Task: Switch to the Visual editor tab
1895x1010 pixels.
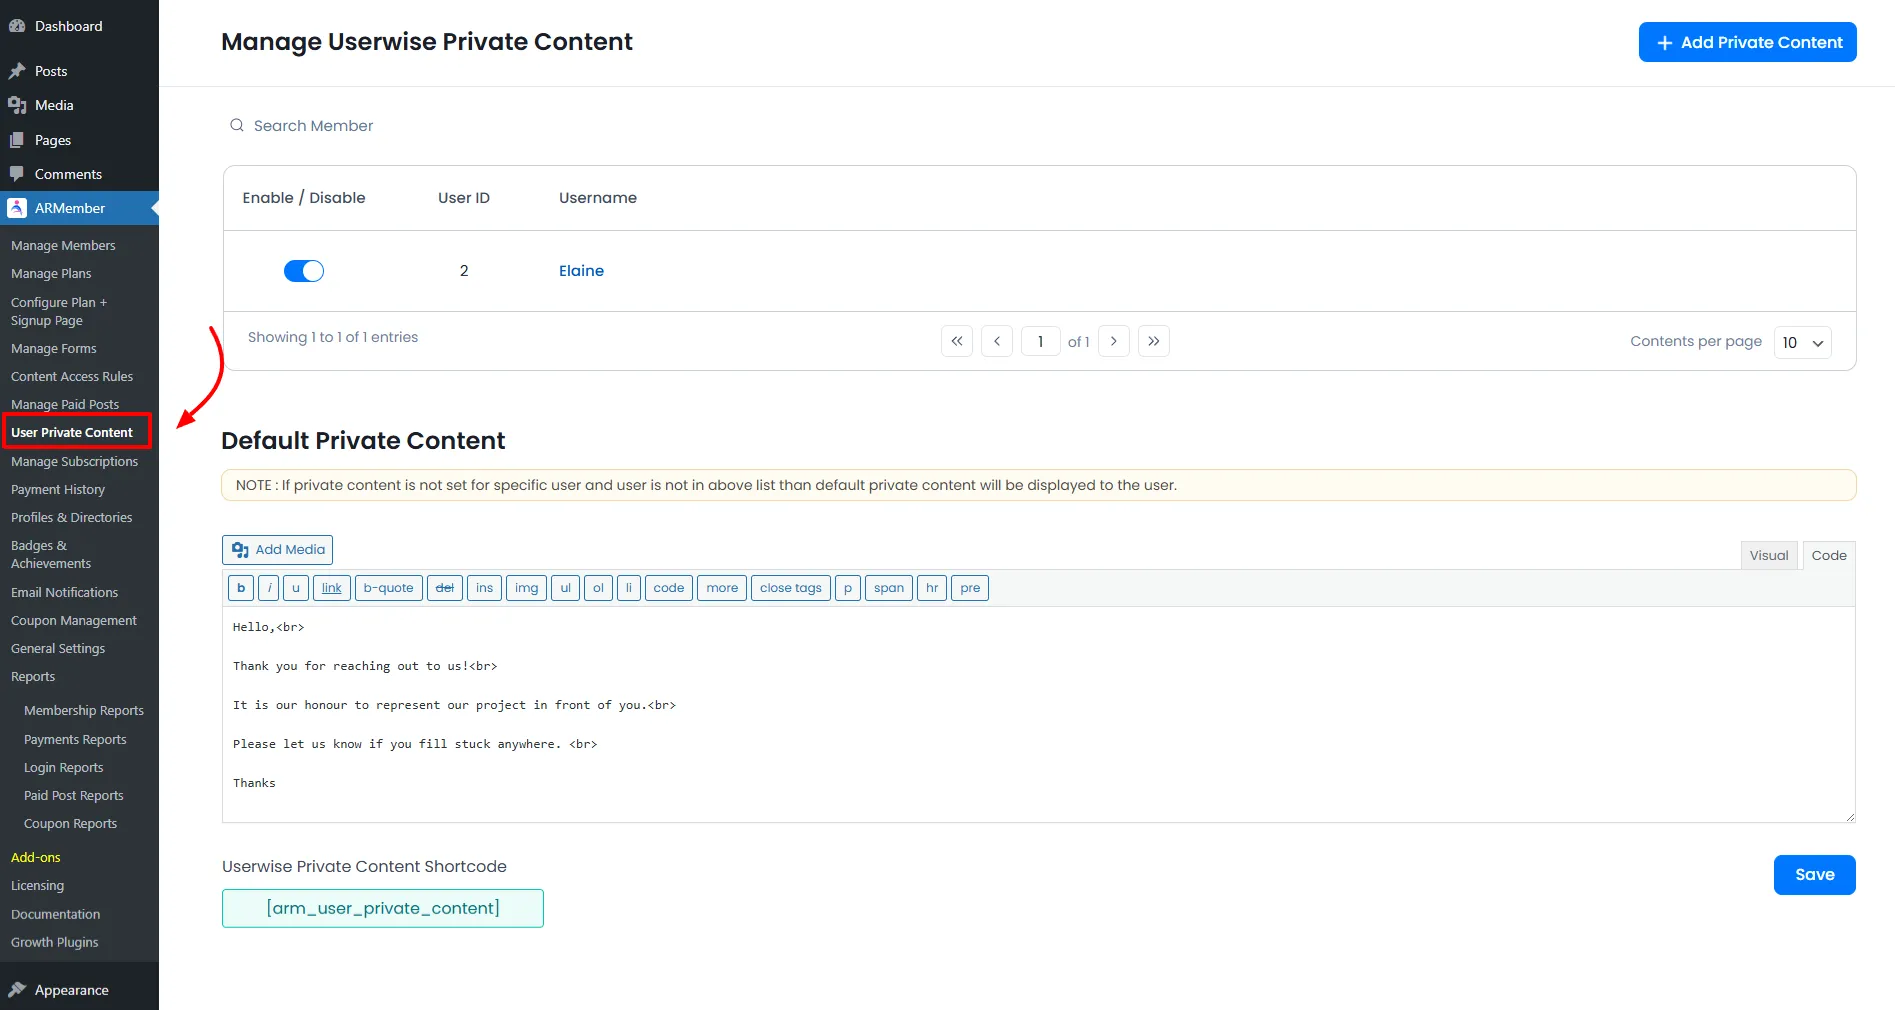Action: pyautogui.click(x=1768, y=555)
